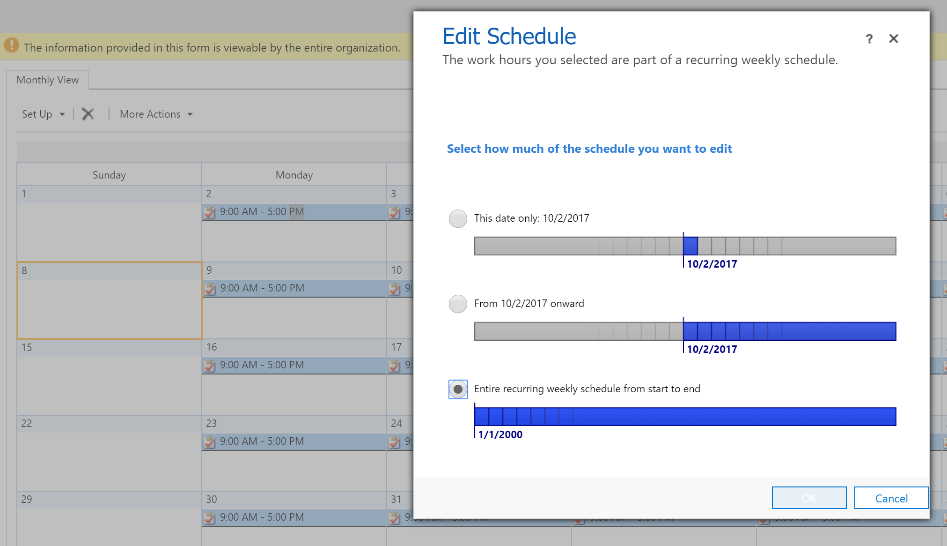Screen dimensions: 947x546
Task: Close the Edit Schedule dialog
Action: coord(893,39)
